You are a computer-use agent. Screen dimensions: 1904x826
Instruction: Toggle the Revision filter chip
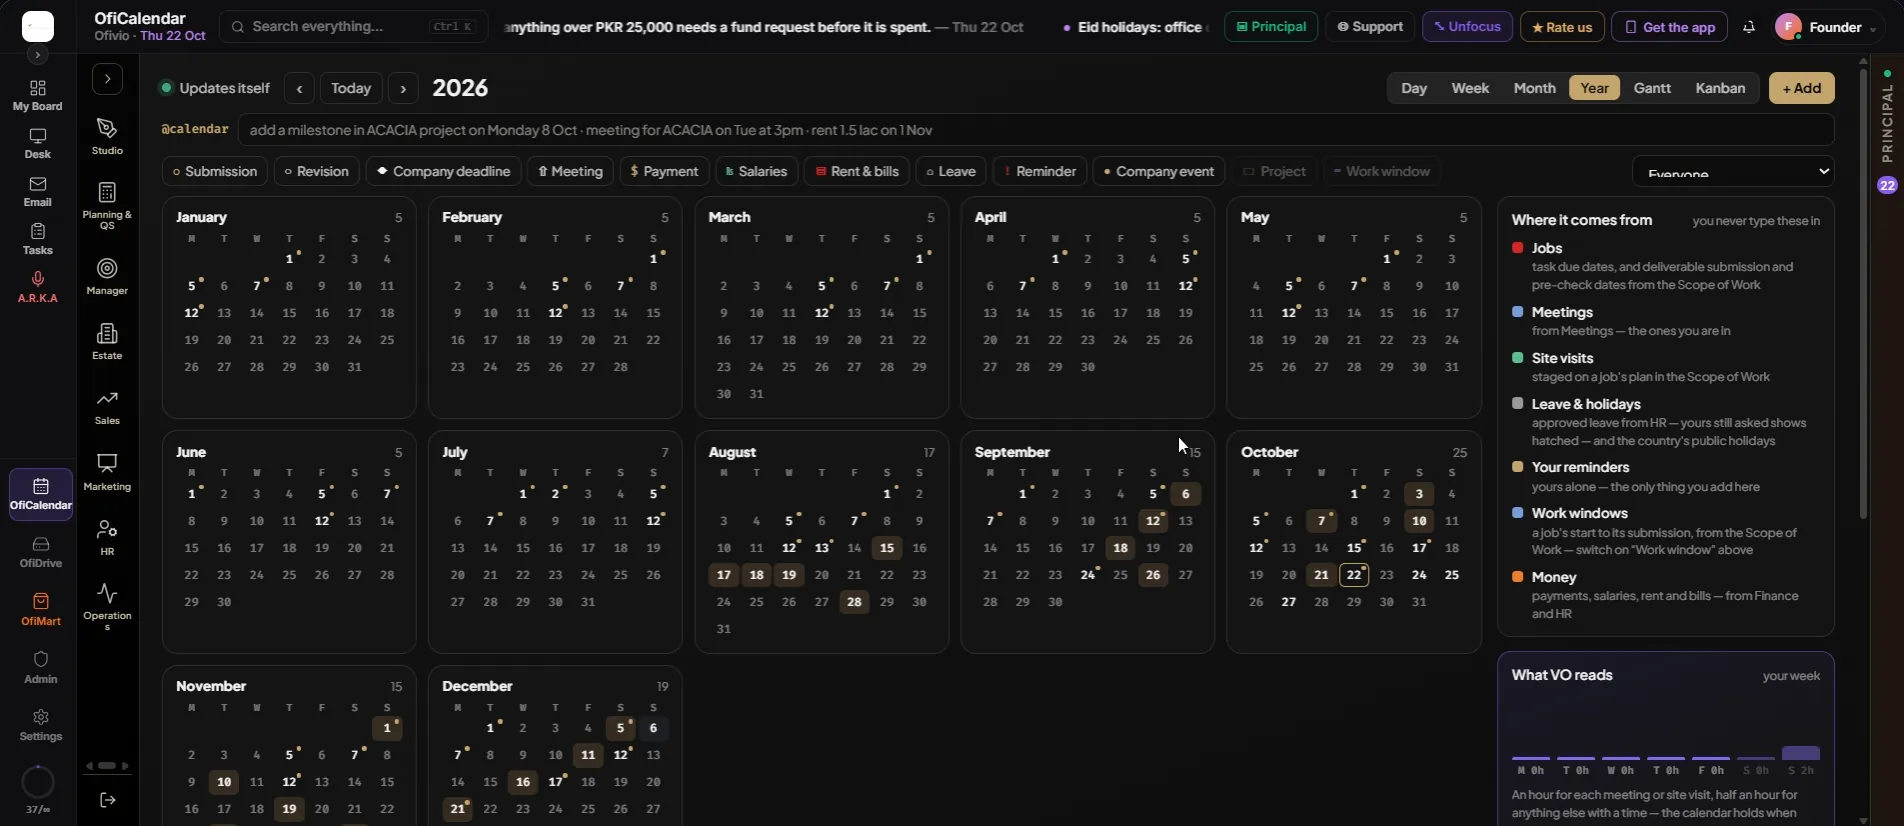click(317, 171)
